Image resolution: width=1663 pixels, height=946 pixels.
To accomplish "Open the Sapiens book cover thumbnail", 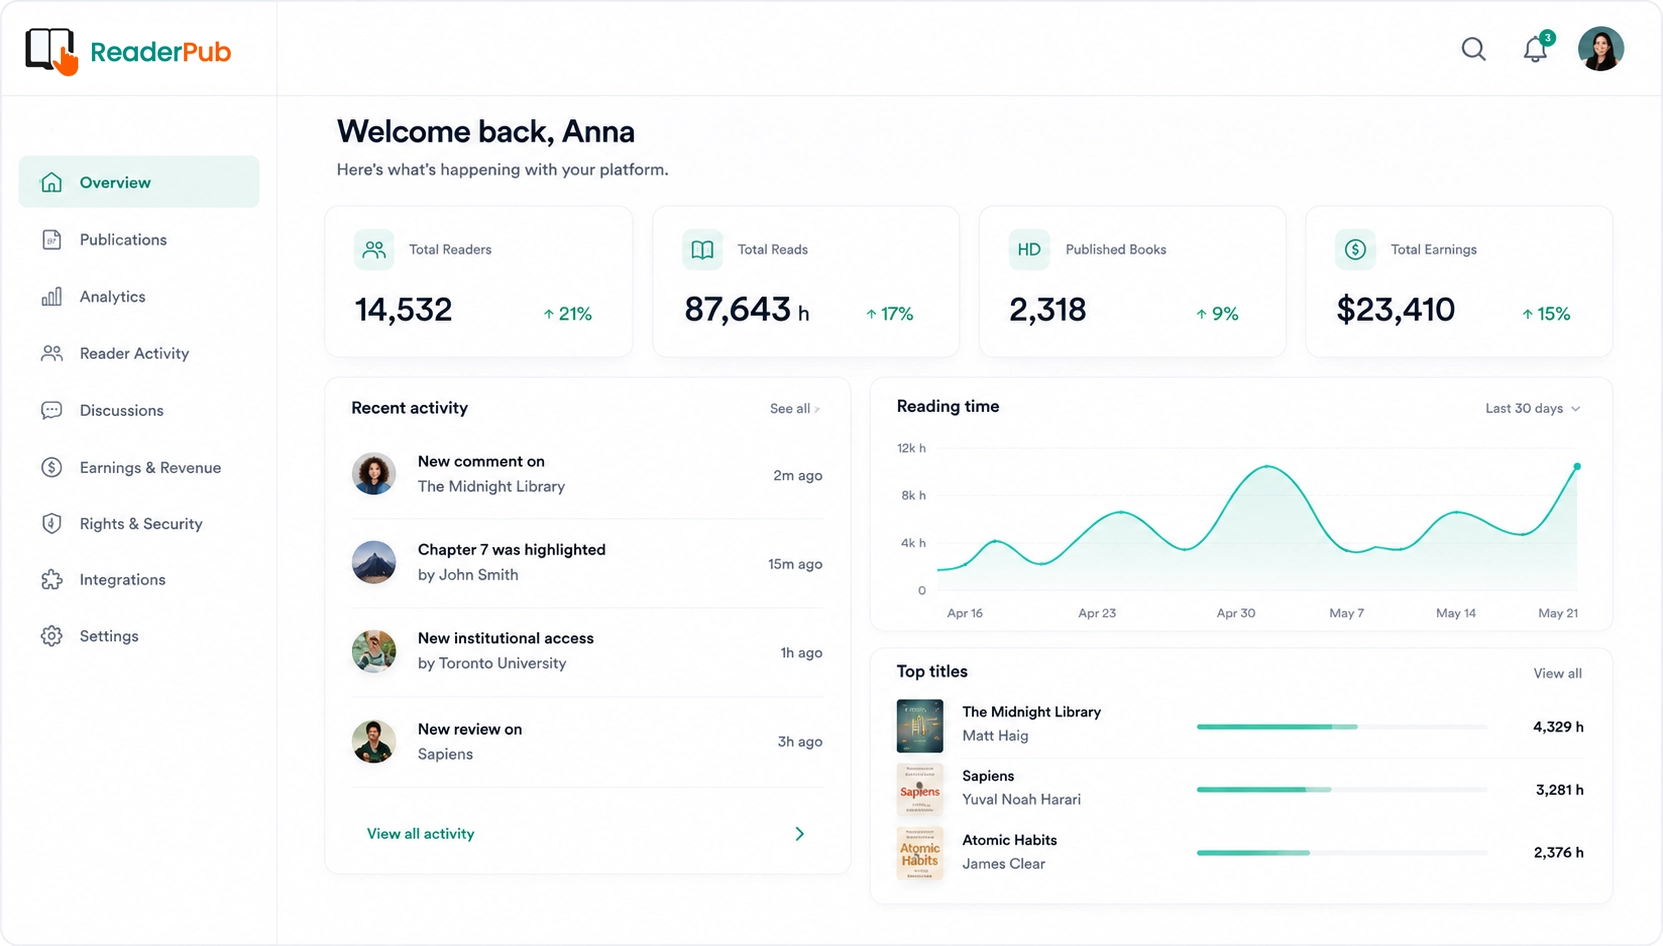I will tap(920, 790).
